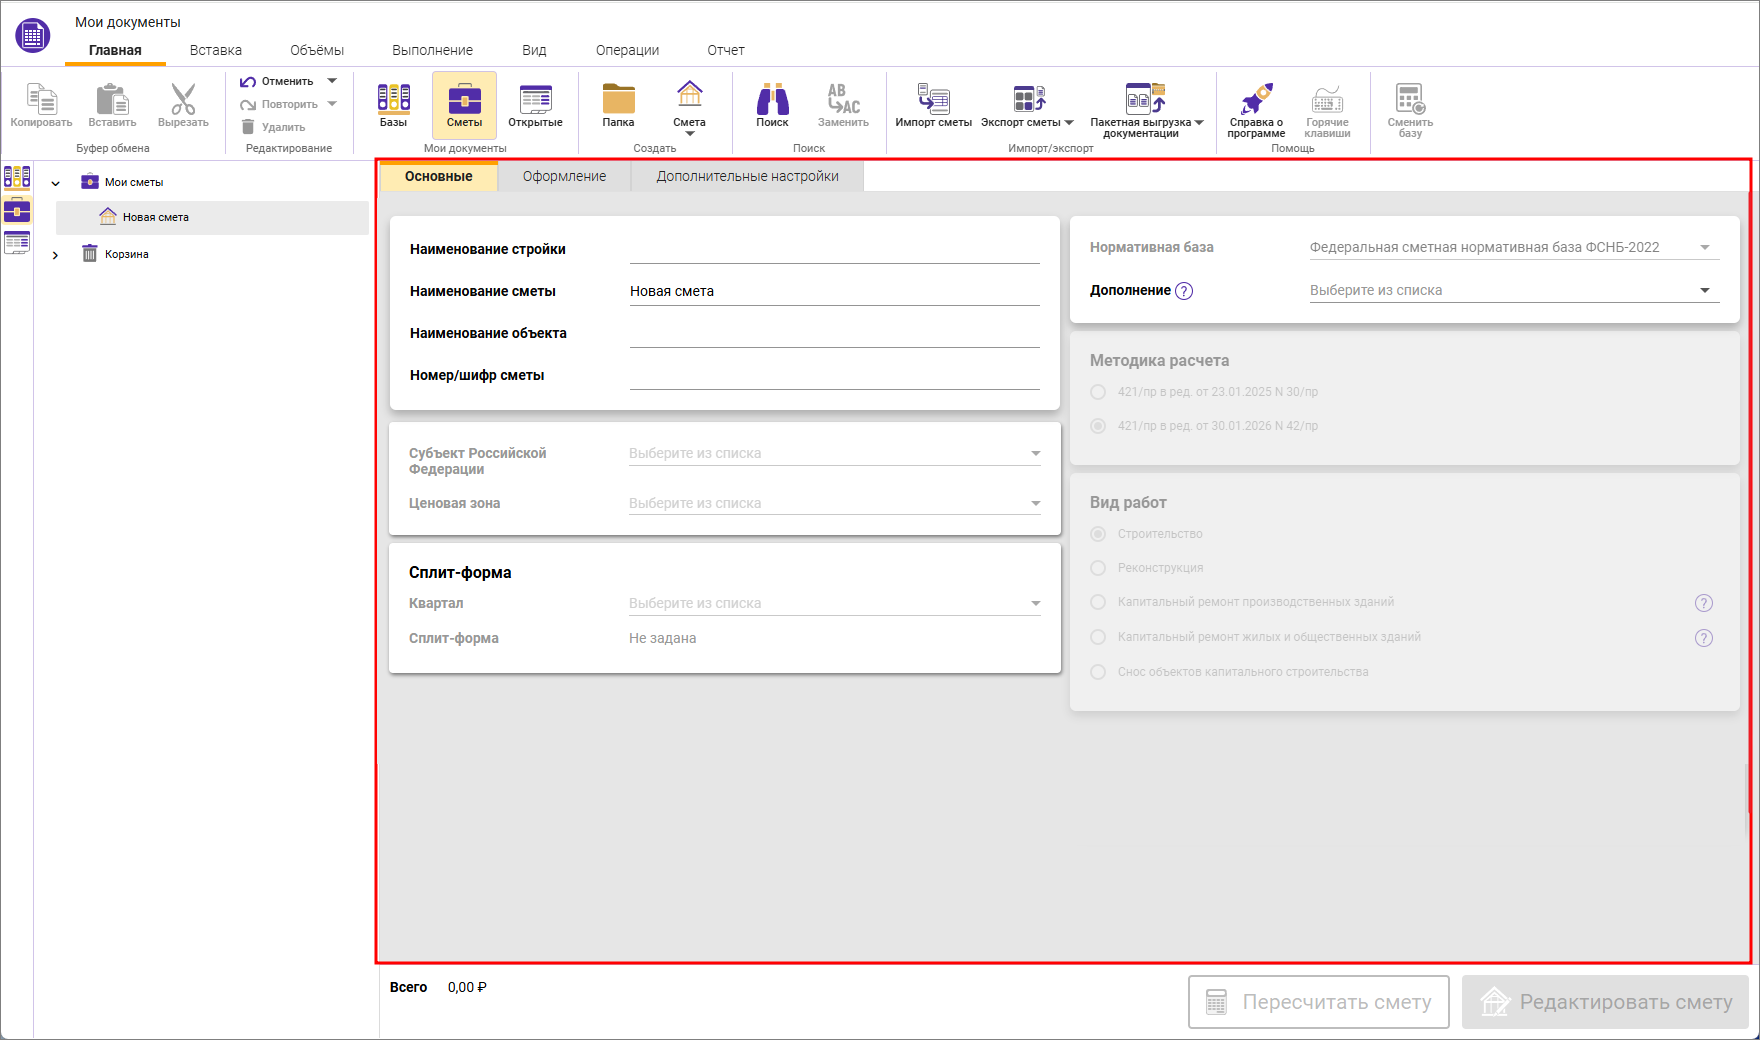Screen dimensions: 1760x1040
Task: Click the Номер/шифр сметы input field
Action: click(x=835, y=375)
